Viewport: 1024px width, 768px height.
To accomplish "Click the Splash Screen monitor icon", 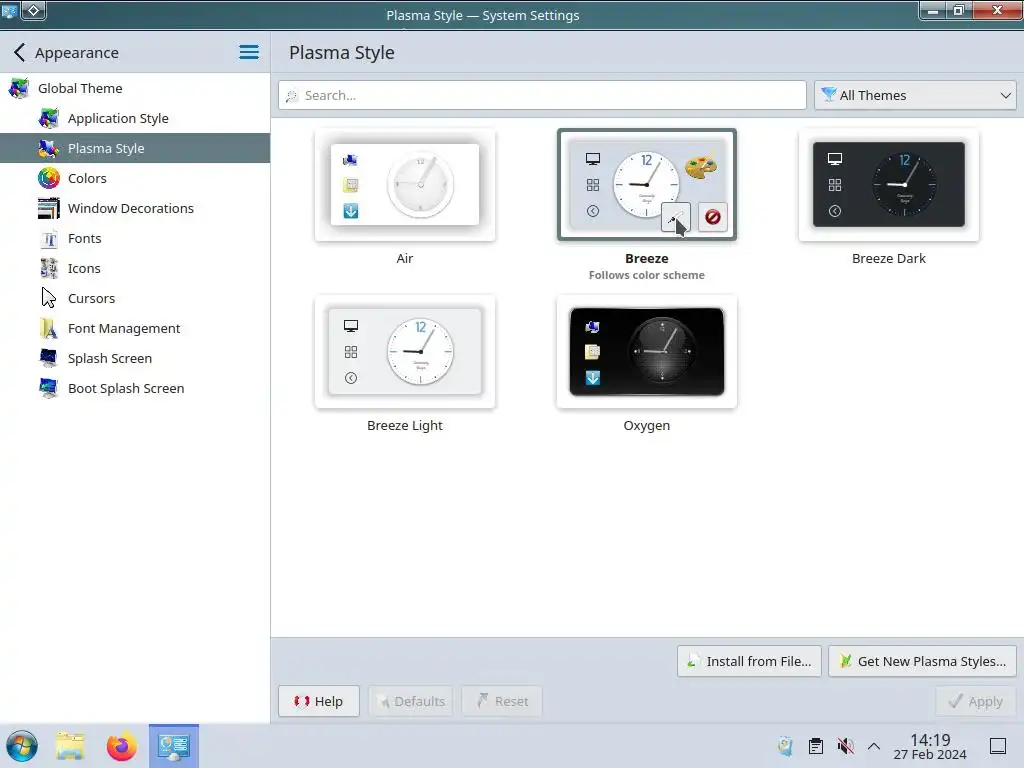I will click(x=48, y=359).
